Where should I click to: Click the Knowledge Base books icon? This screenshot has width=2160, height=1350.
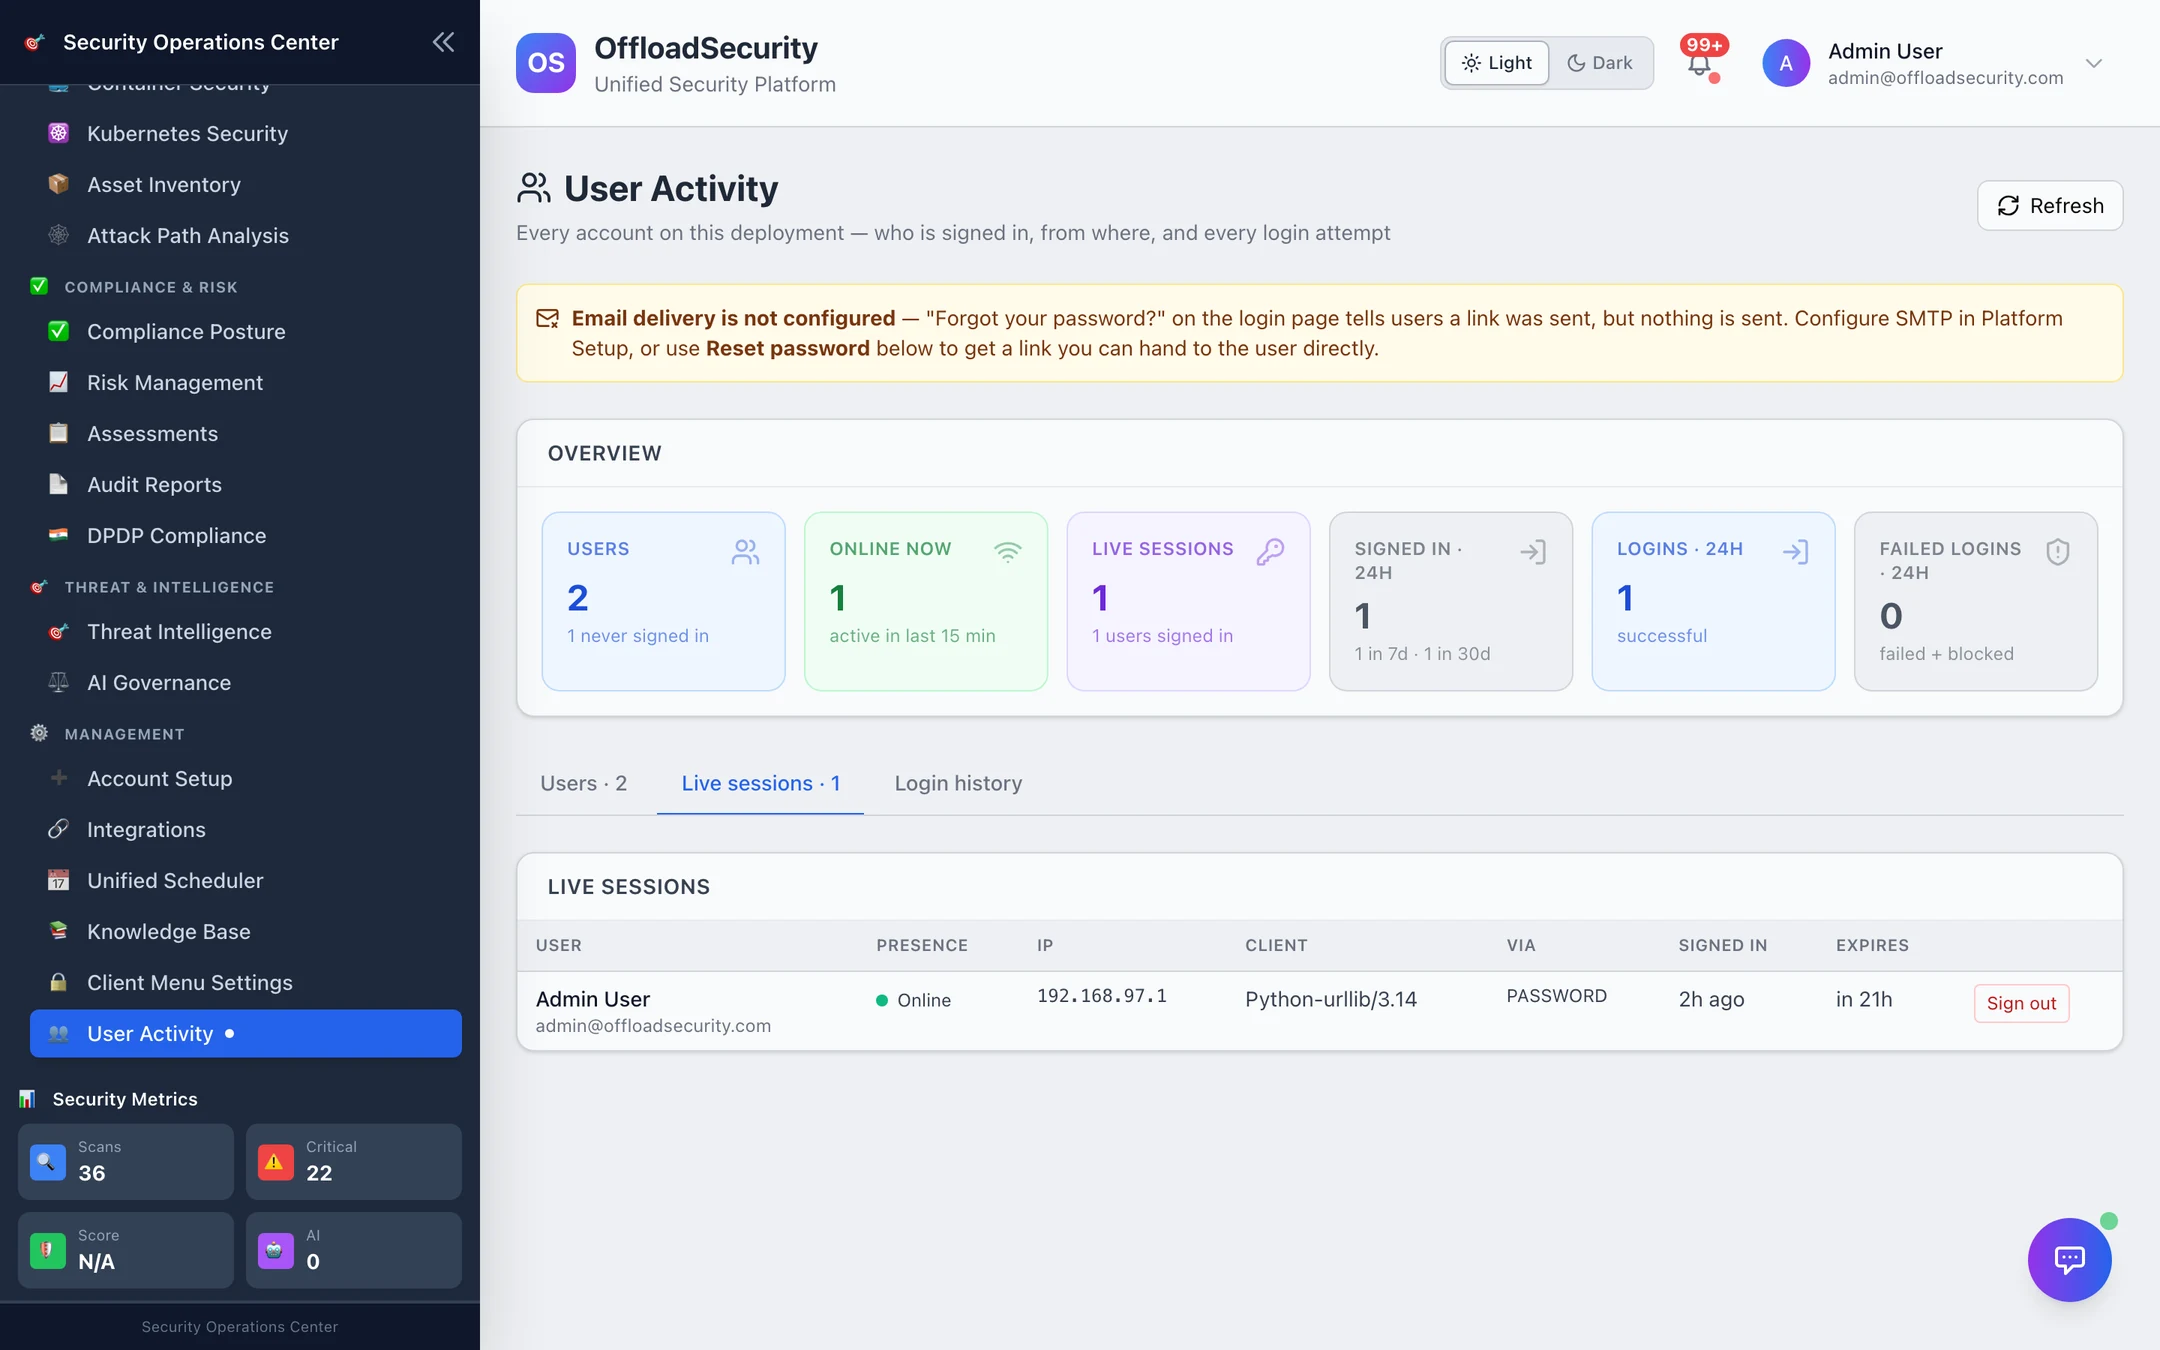click(x=59, y=931)
